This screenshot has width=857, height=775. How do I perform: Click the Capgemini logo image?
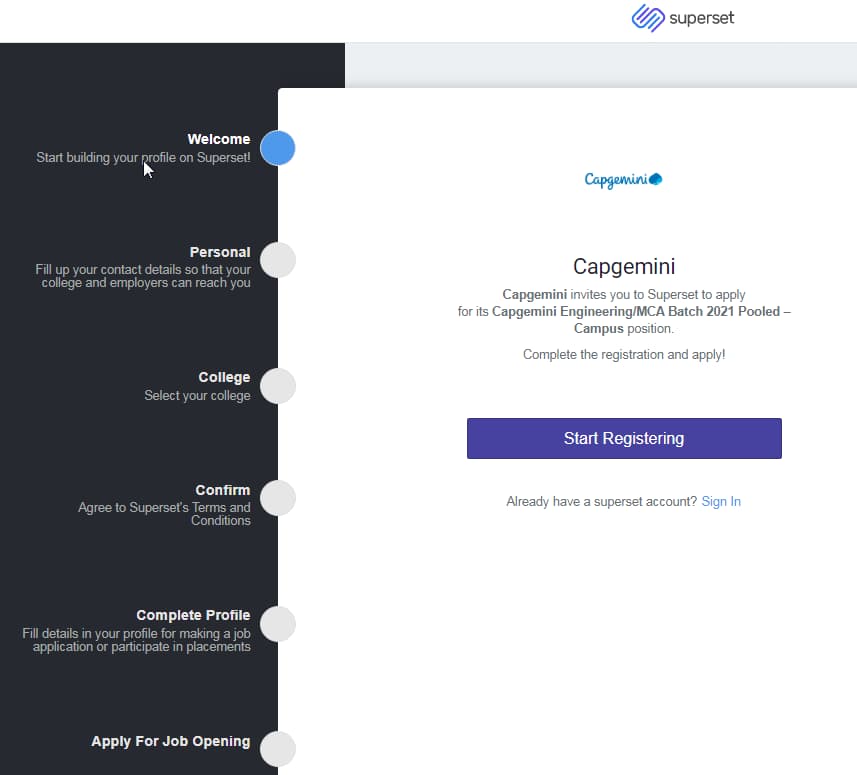tap(624, 180)
